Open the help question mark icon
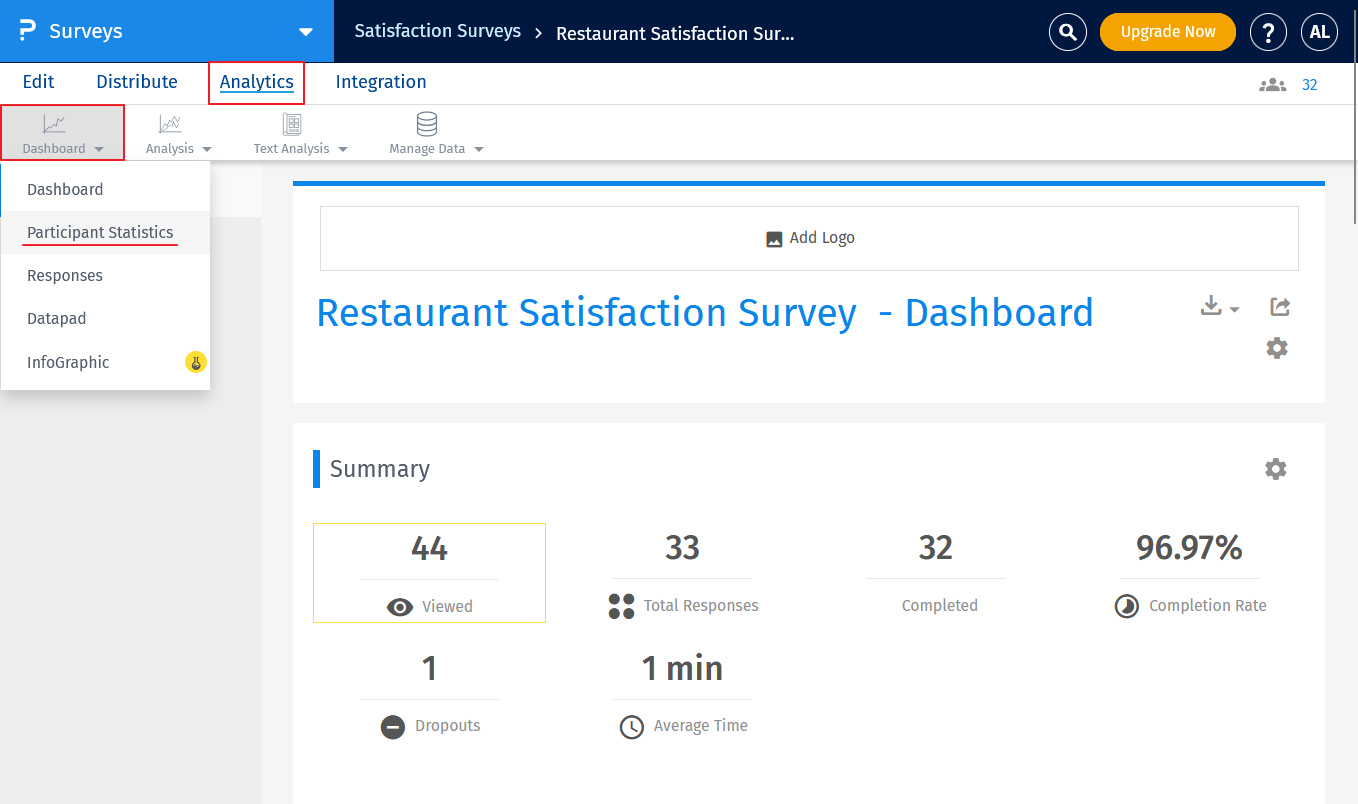This screenshot has height=804, width=1358. pyautogui.click(x=1268, y=32)
